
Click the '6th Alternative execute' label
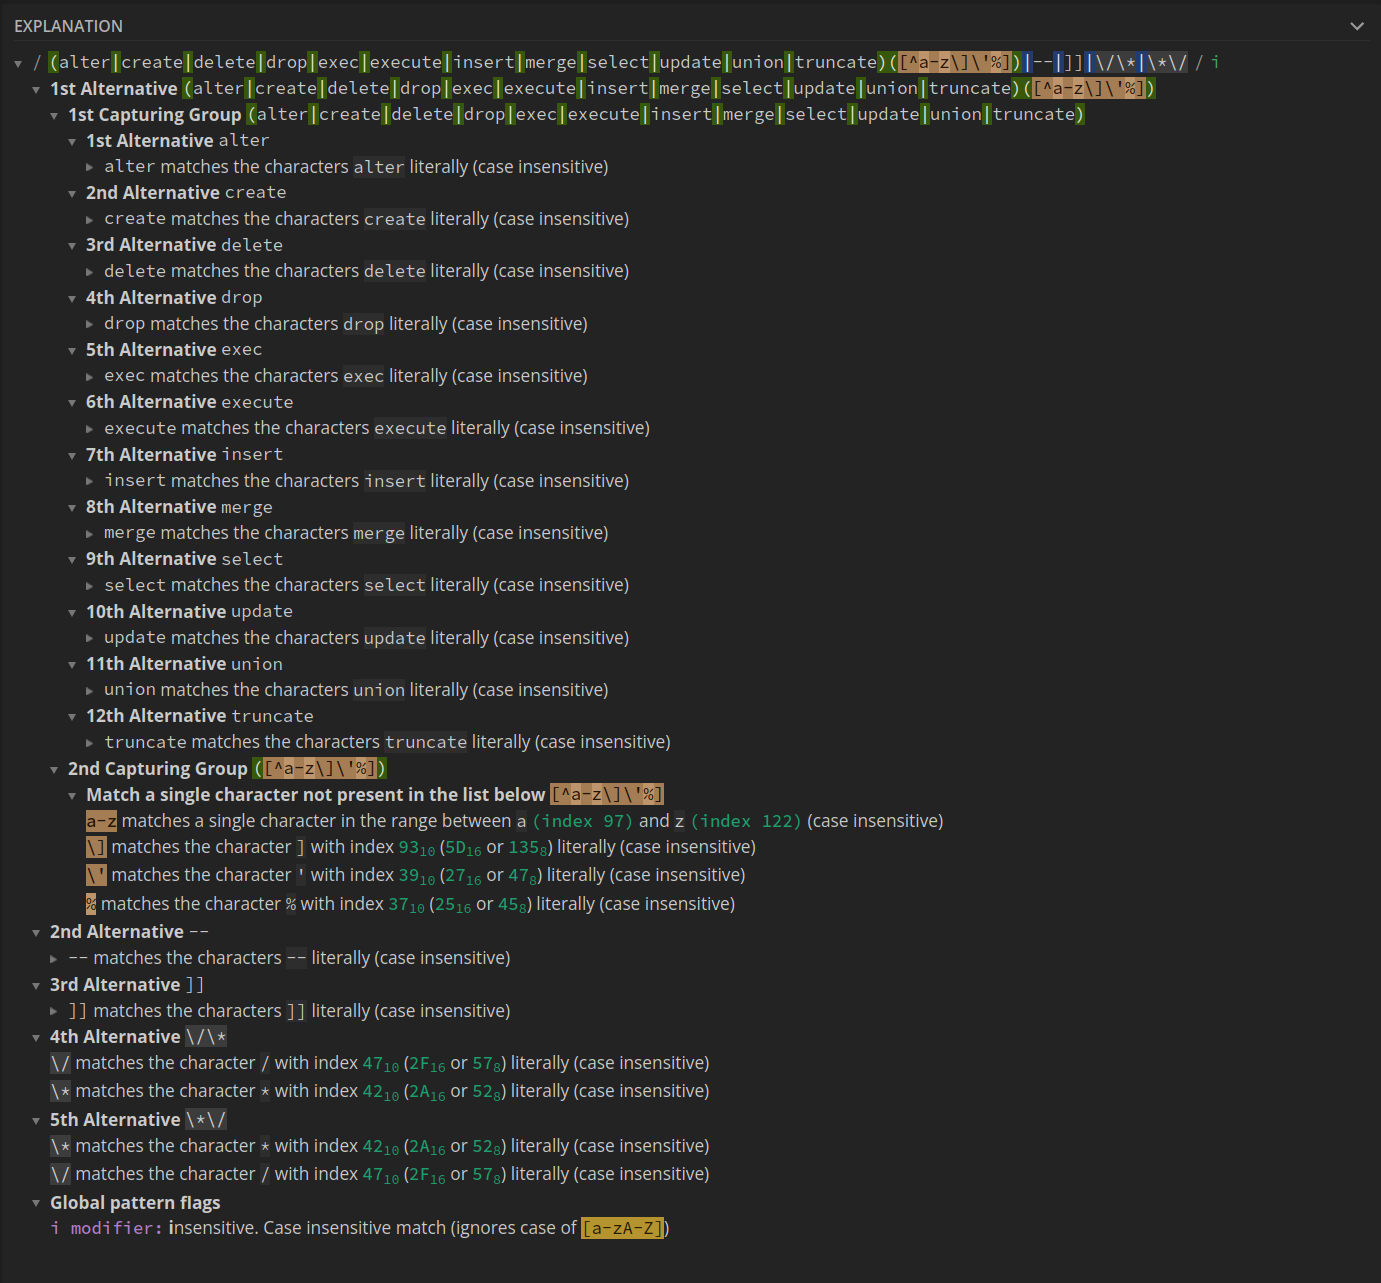[189, 402]
